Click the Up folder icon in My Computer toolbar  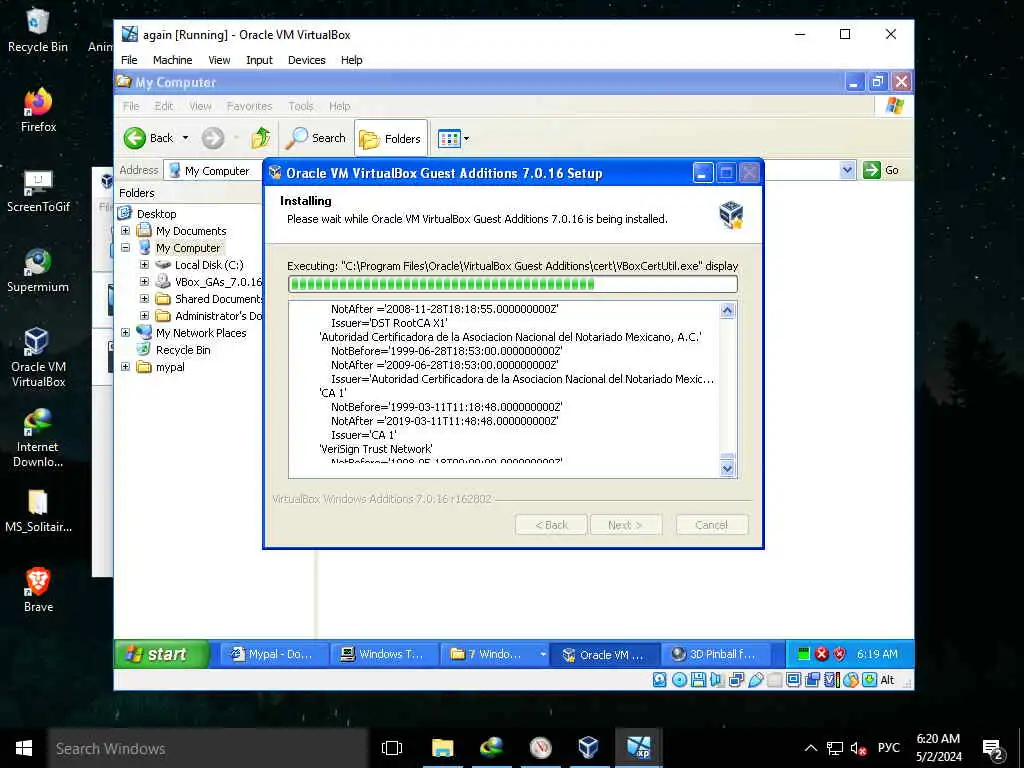click(x=261, y=138)
